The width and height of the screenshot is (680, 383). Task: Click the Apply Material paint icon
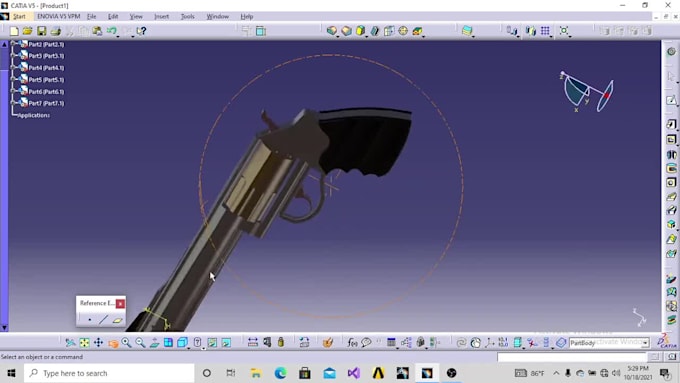point(328,343)
